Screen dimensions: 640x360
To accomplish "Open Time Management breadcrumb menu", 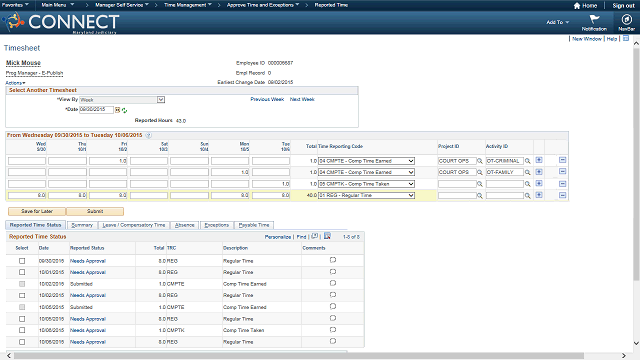I will tap(188, 5).
